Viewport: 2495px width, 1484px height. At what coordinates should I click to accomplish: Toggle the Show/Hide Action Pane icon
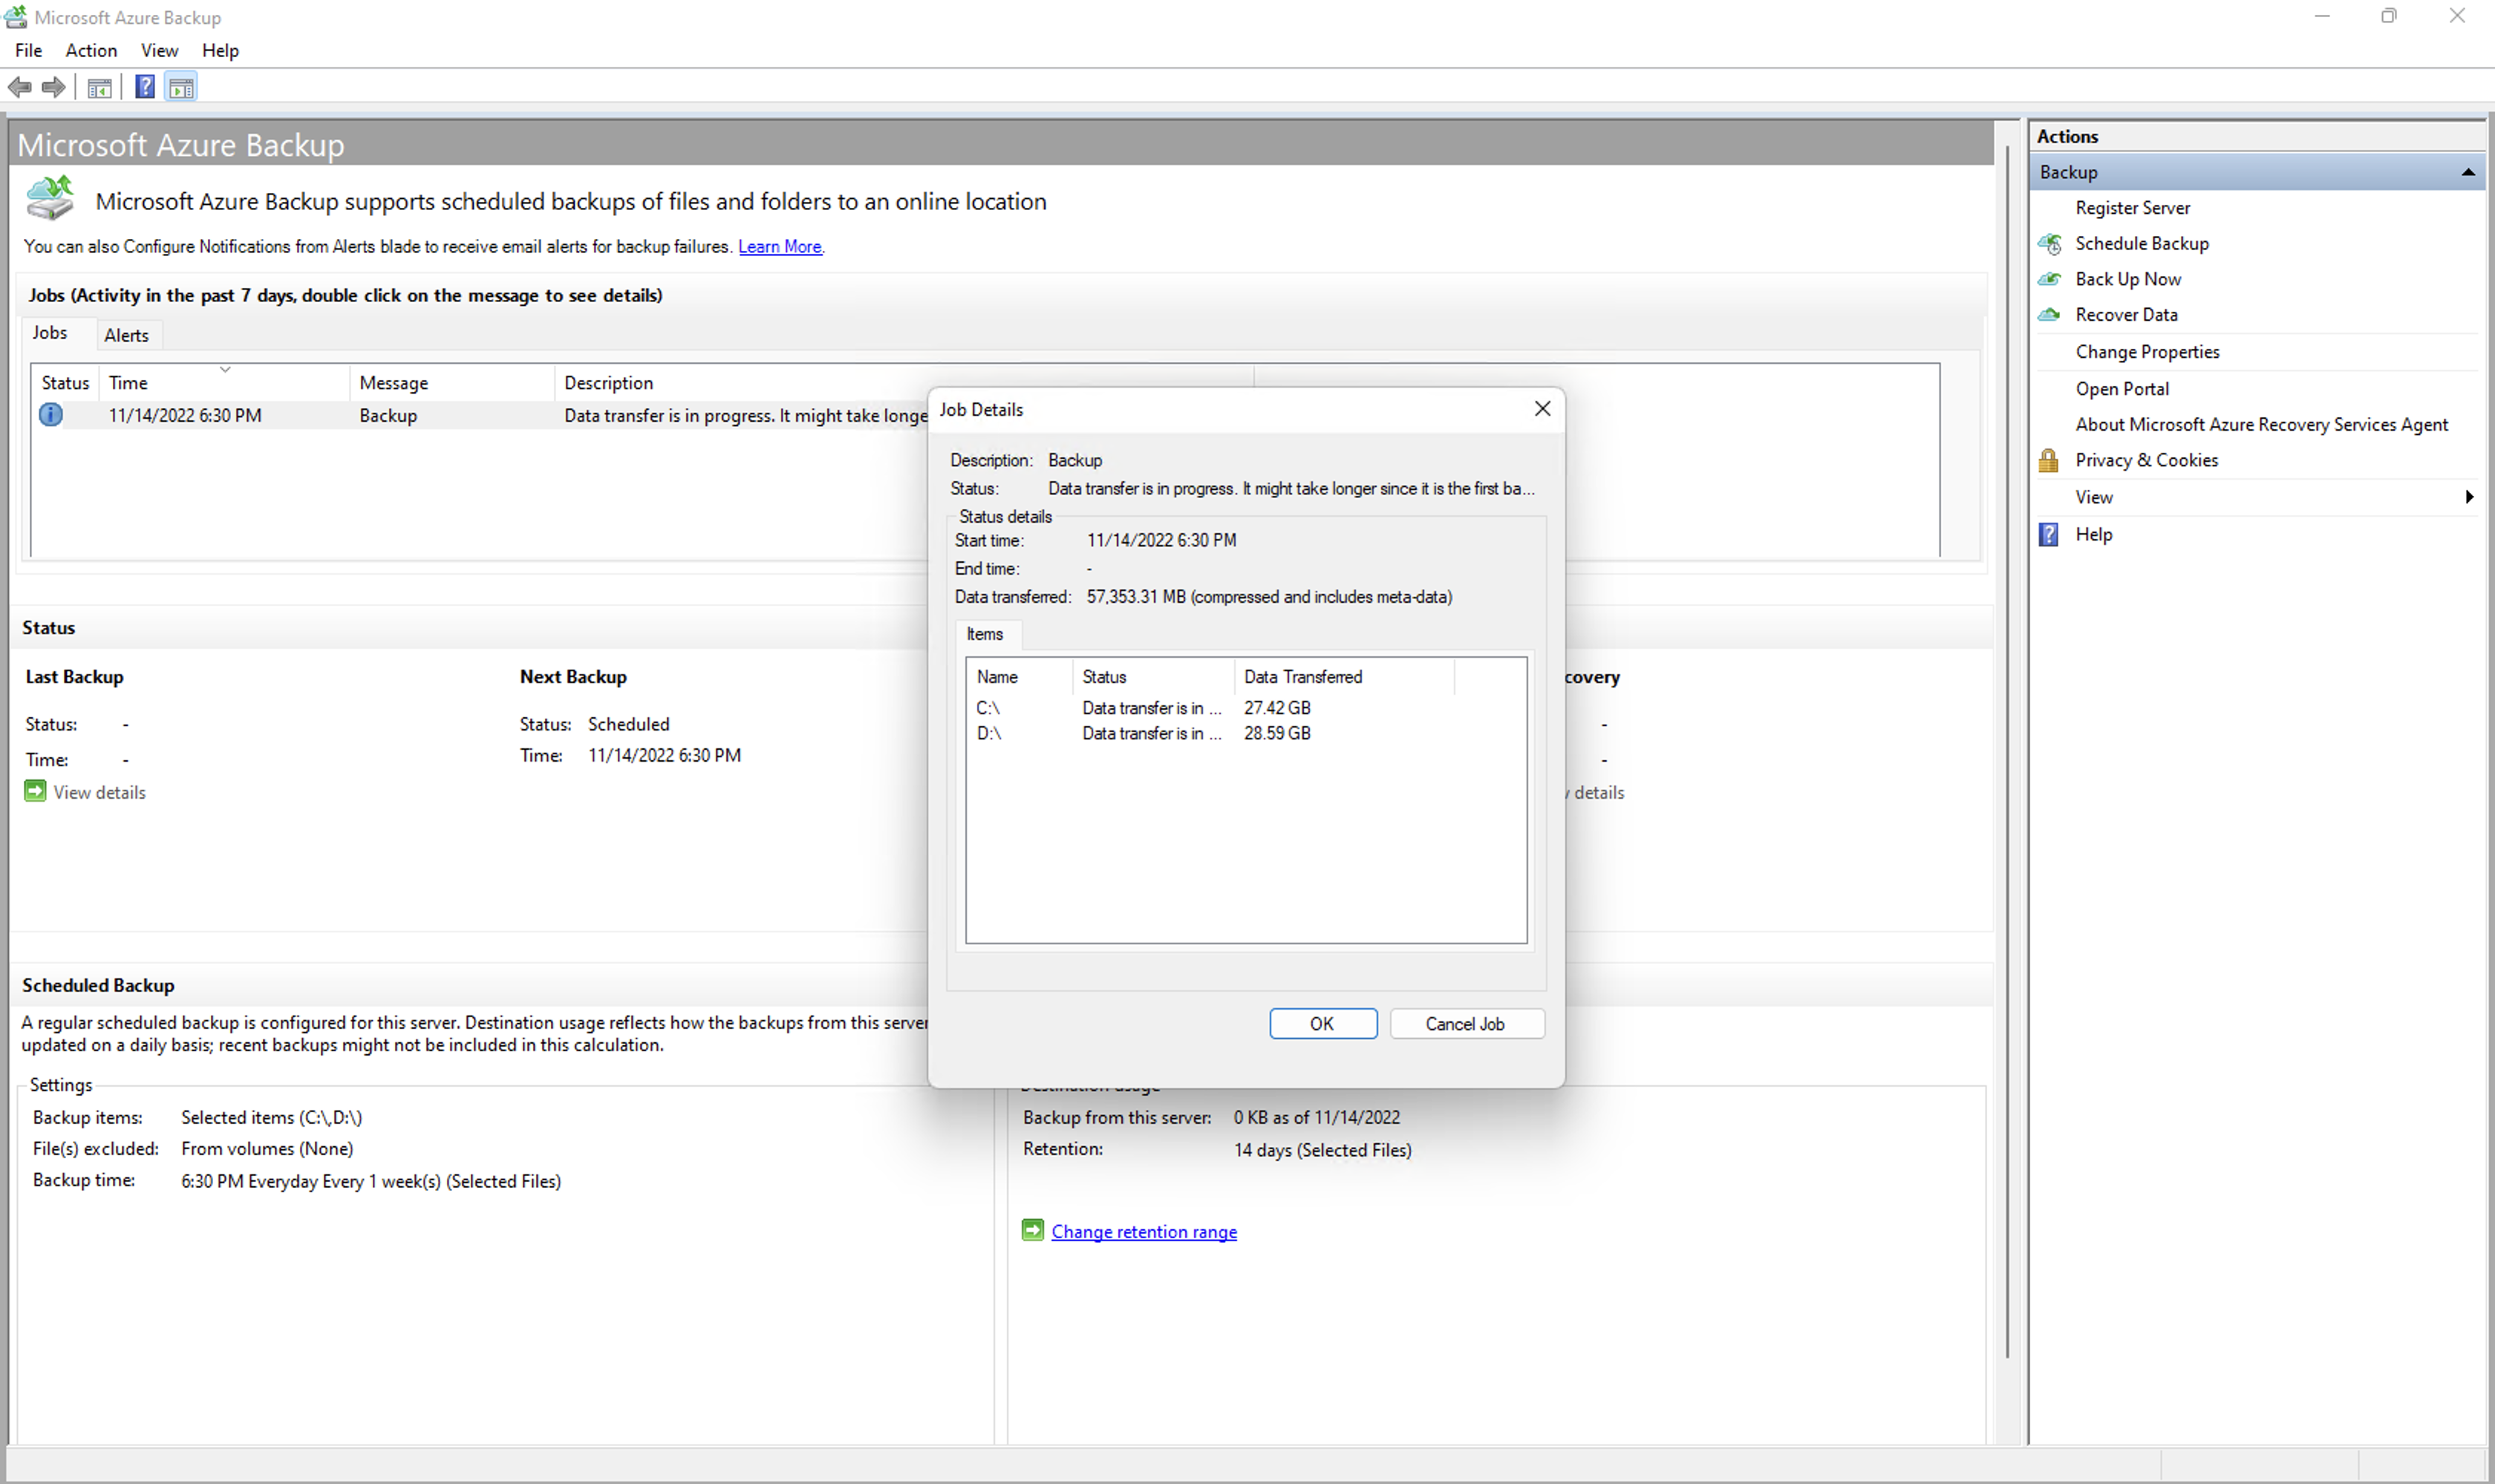181,88
